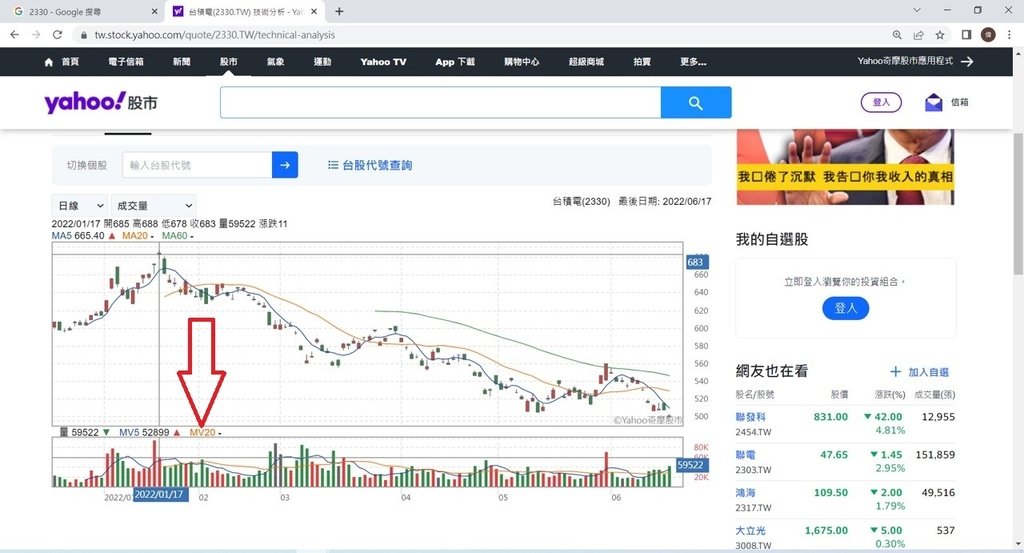Open 股市 in Yahoo nav bar
The width and height of the screenshot is (1024, 553).
point(229,62)
